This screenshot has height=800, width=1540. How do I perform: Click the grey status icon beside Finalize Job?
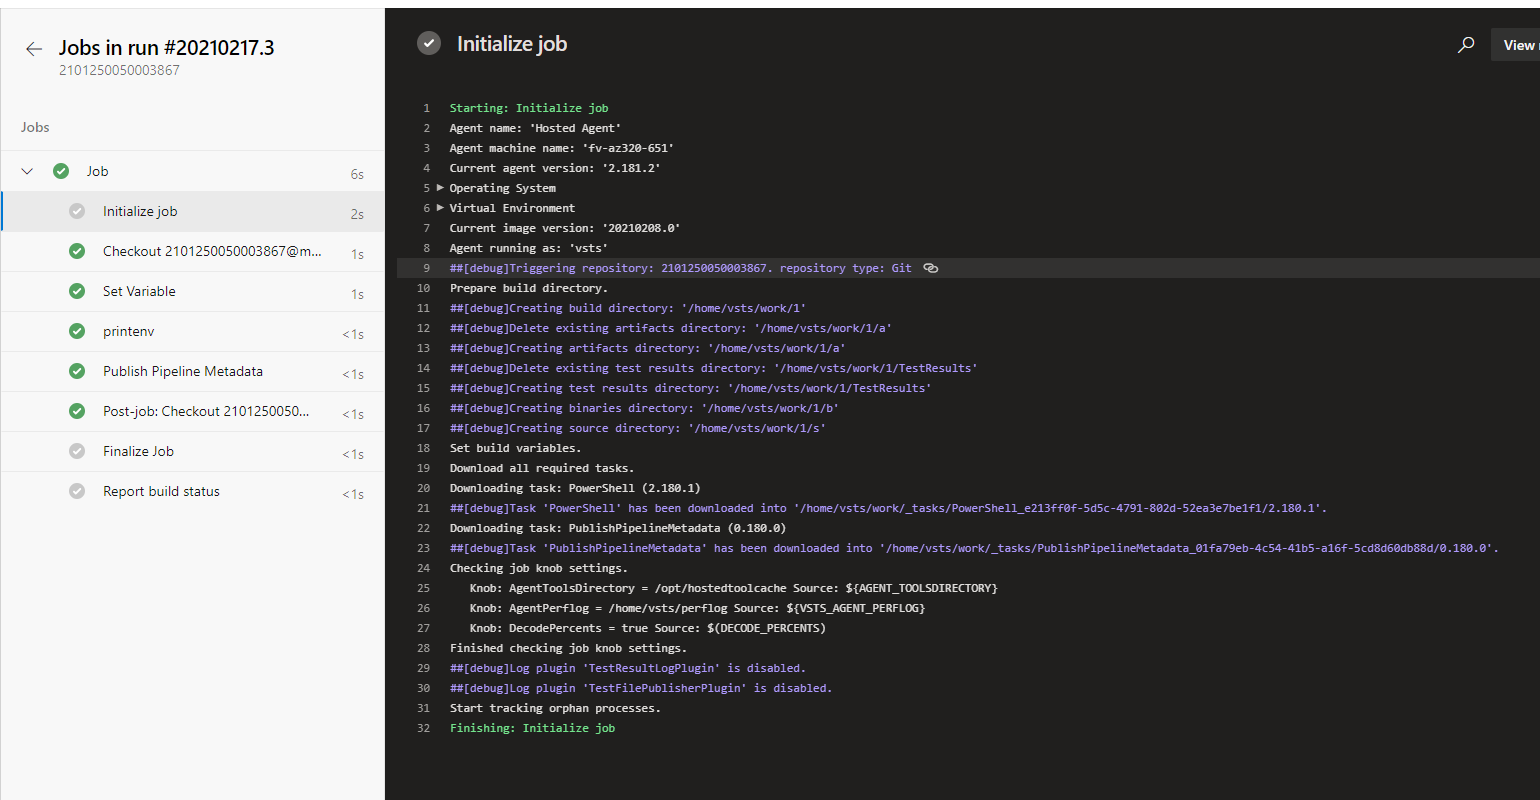77,451
